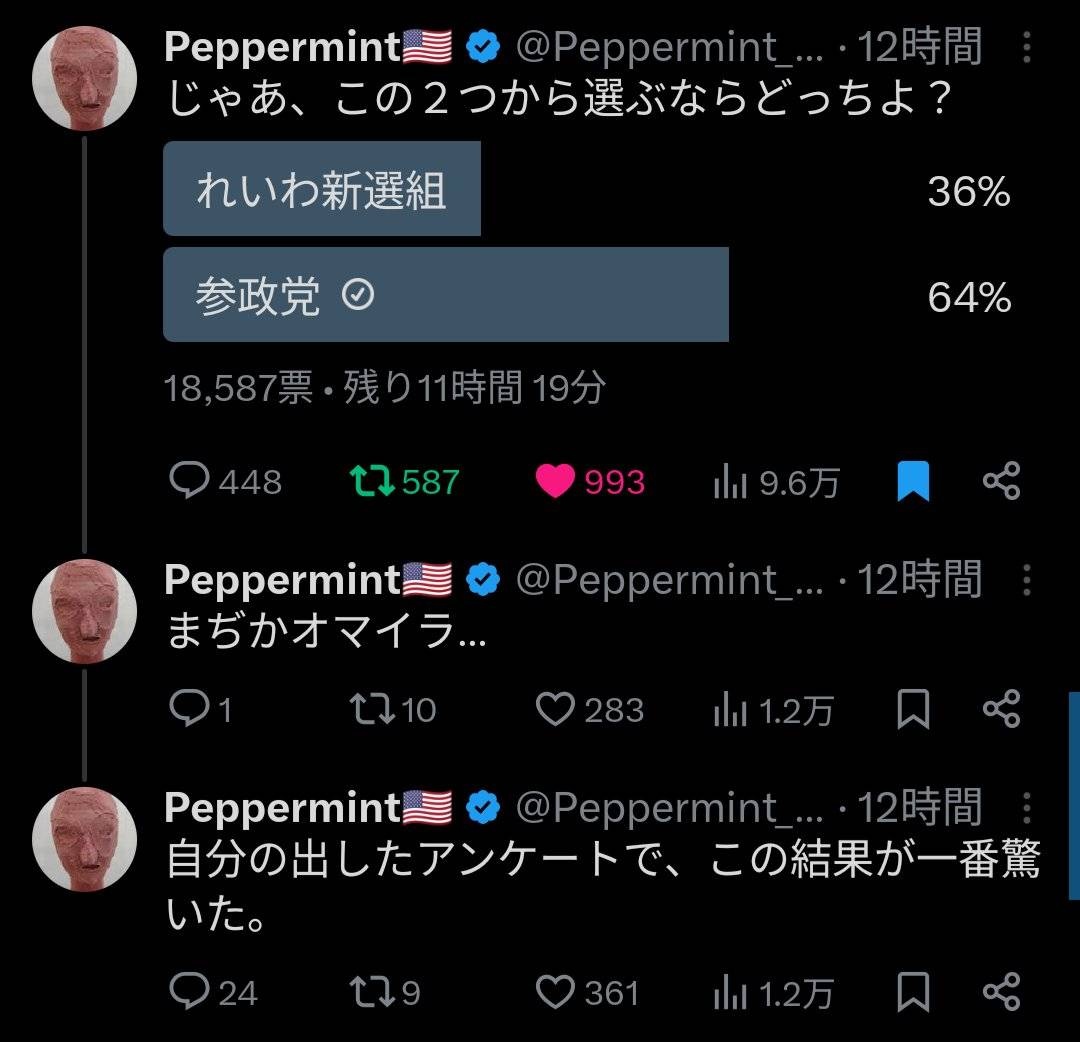Reply to the まぢかオマイラ tweet
Image resolution: width=1080 pixels, height=1042 pixels.
click(x=188, y=710)
